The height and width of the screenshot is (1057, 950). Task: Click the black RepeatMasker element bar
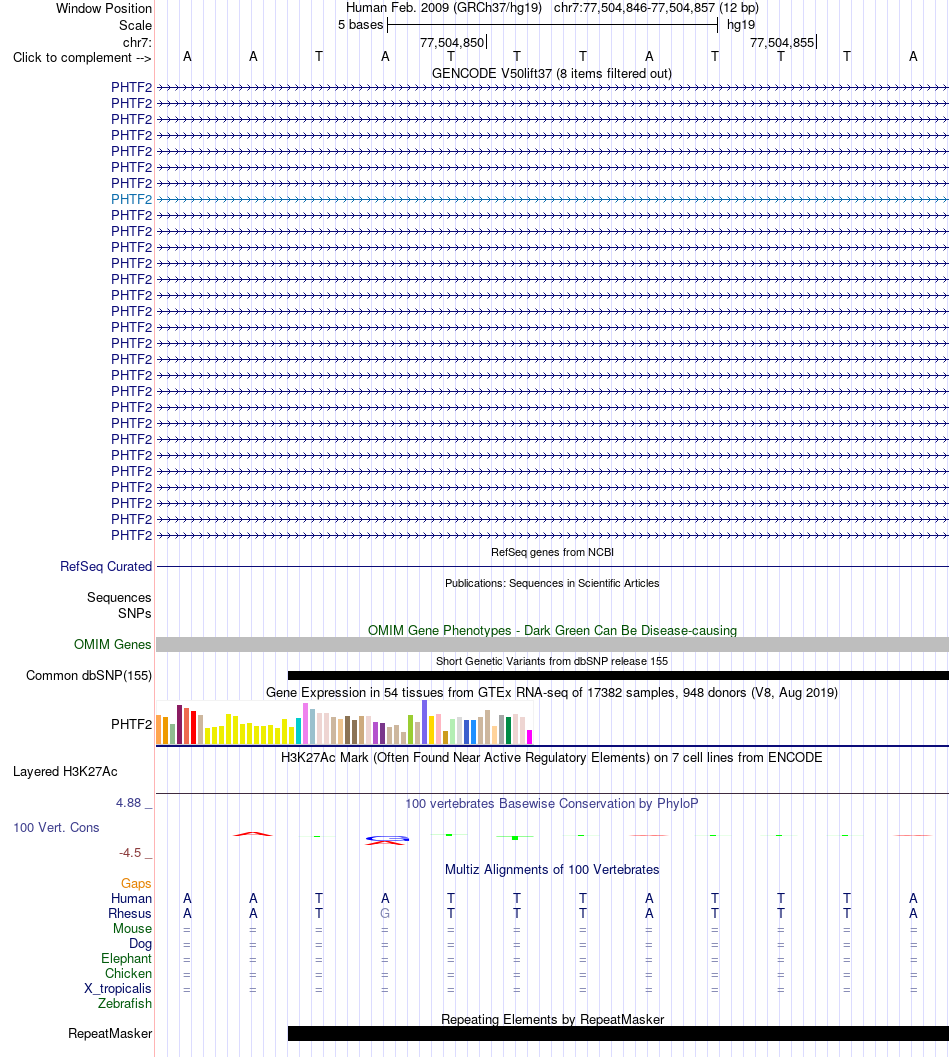click(x=618, y=1033)
